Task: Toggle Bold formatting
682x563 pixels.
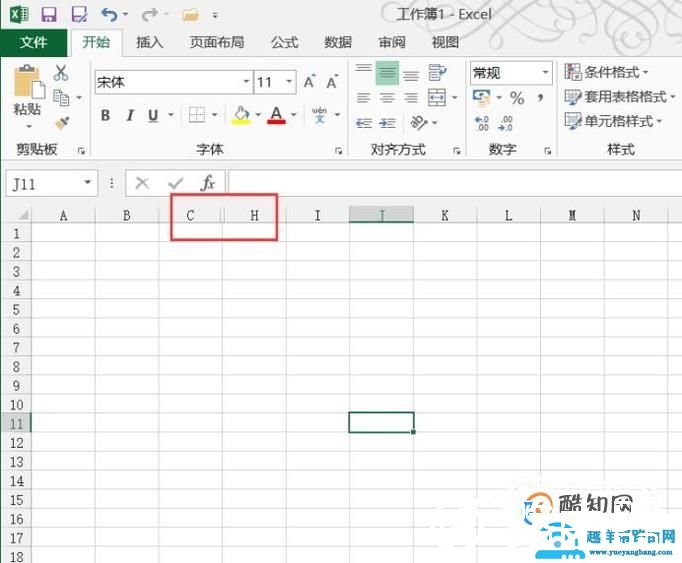Action: tap(106, 115)
